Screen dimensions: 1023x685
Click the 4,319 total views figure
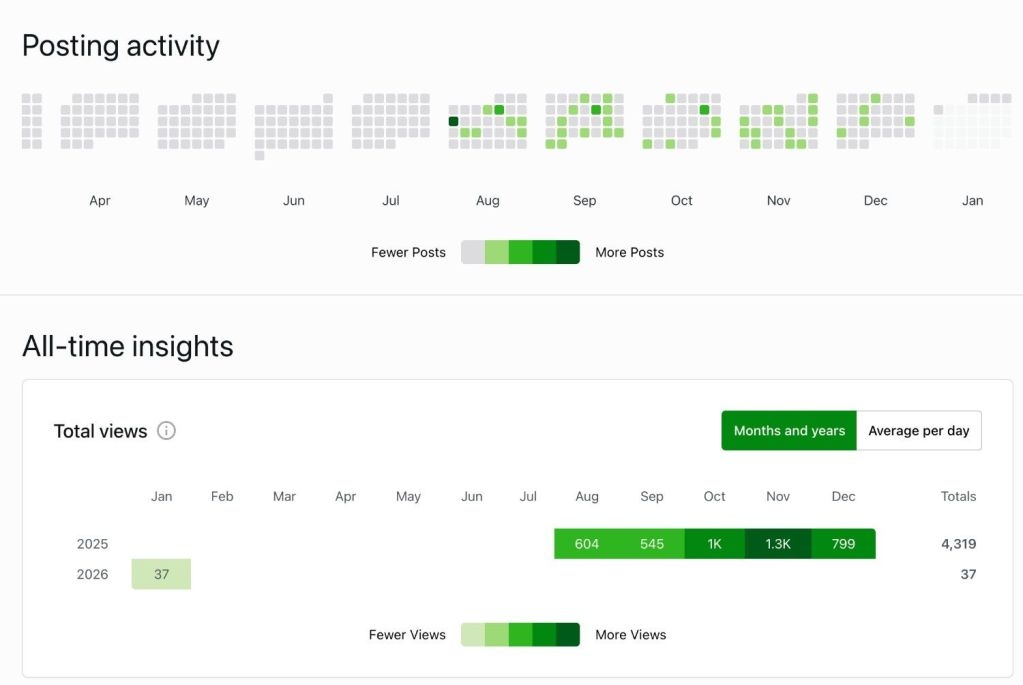pos(958,544)
